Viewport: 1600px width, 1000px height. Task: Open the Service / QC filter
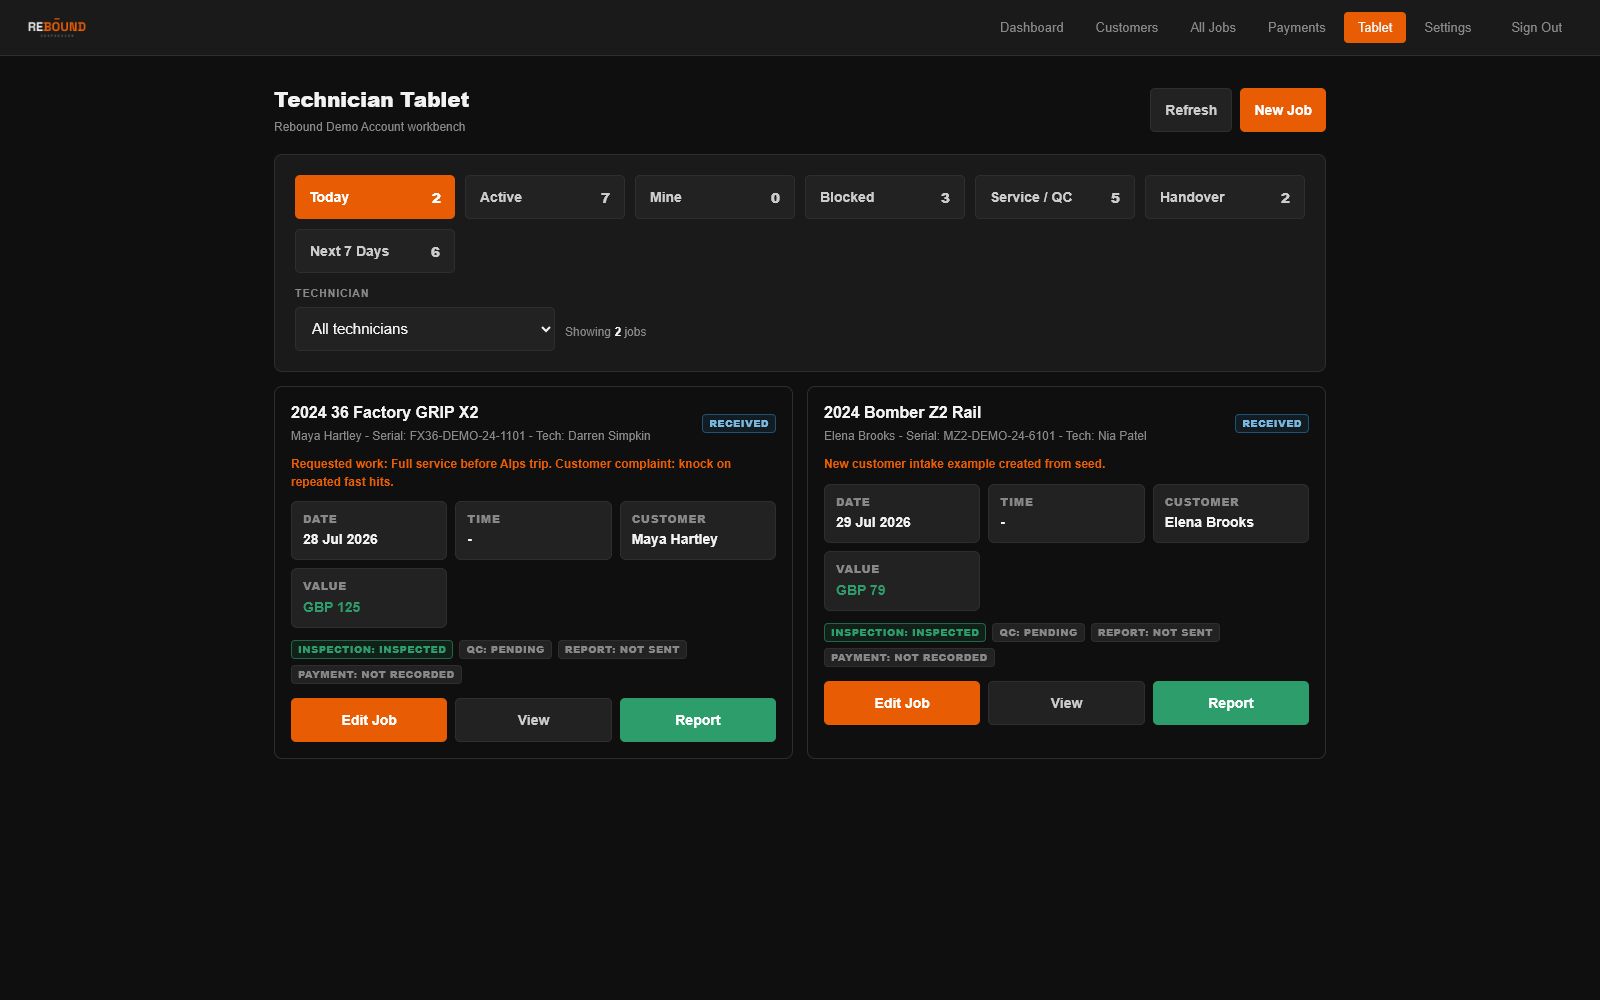point(1054,197)
